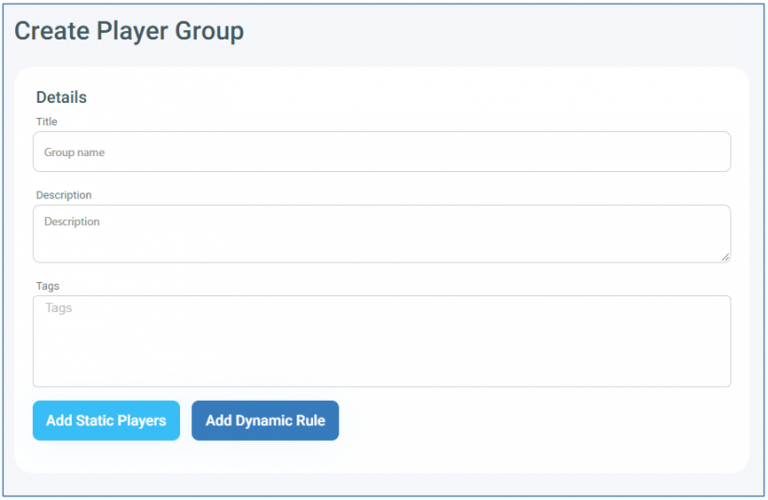Select the Tags input box
This screenshot has height=500, width=768.
click(x=381, y=341)
